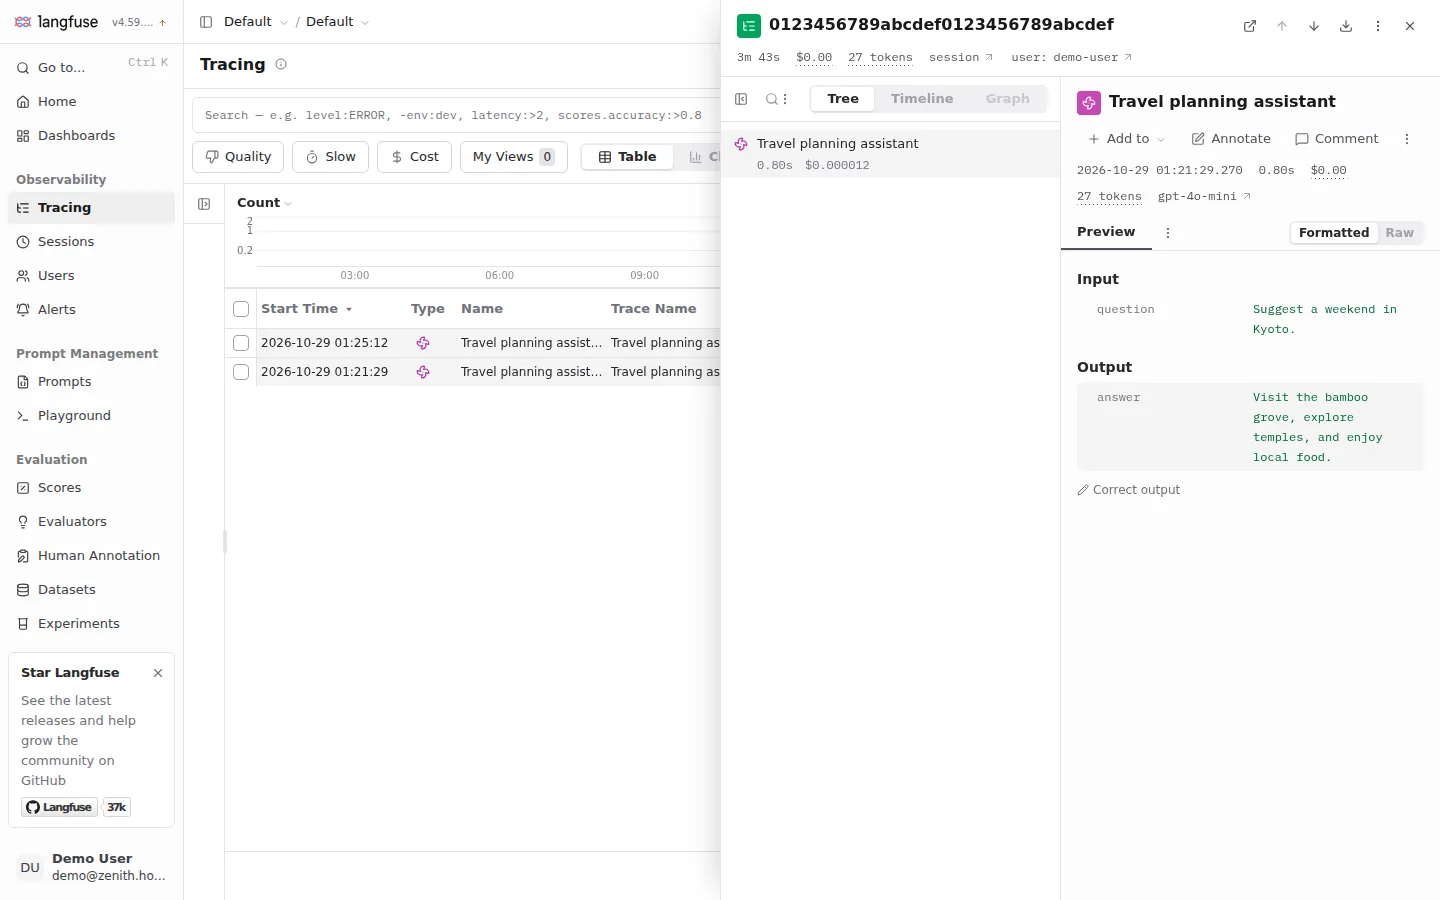Switch to Table view
The image size is (1440, 900).
pyautogui.click(x=627, y=157)
